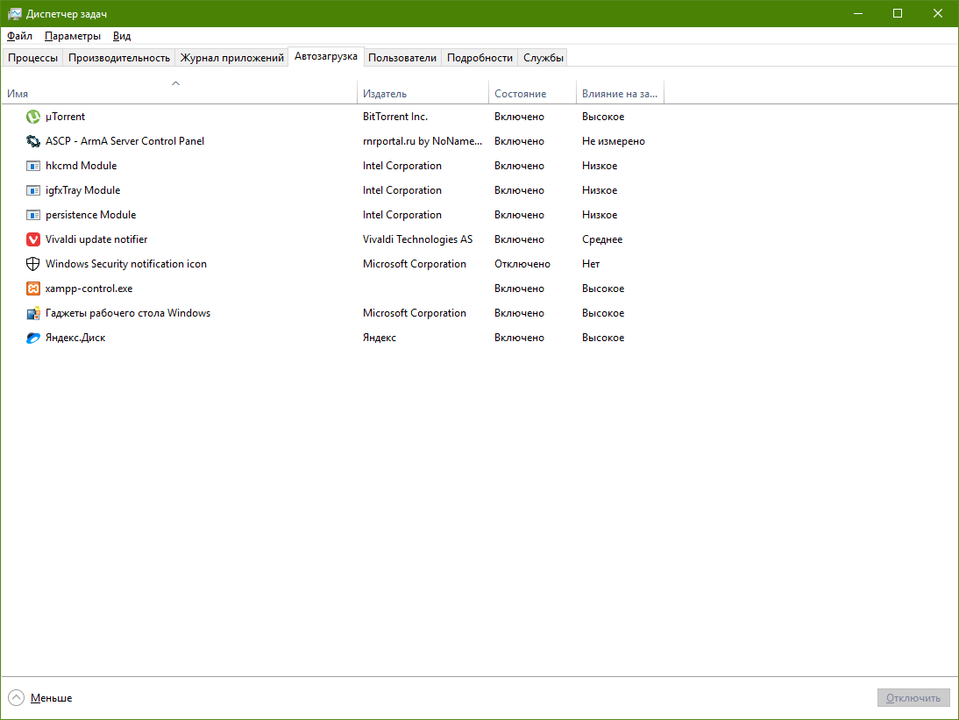Click the Windows Security shield icon
The height and width of the screenshot is (720, 959).
pos(33,264)
